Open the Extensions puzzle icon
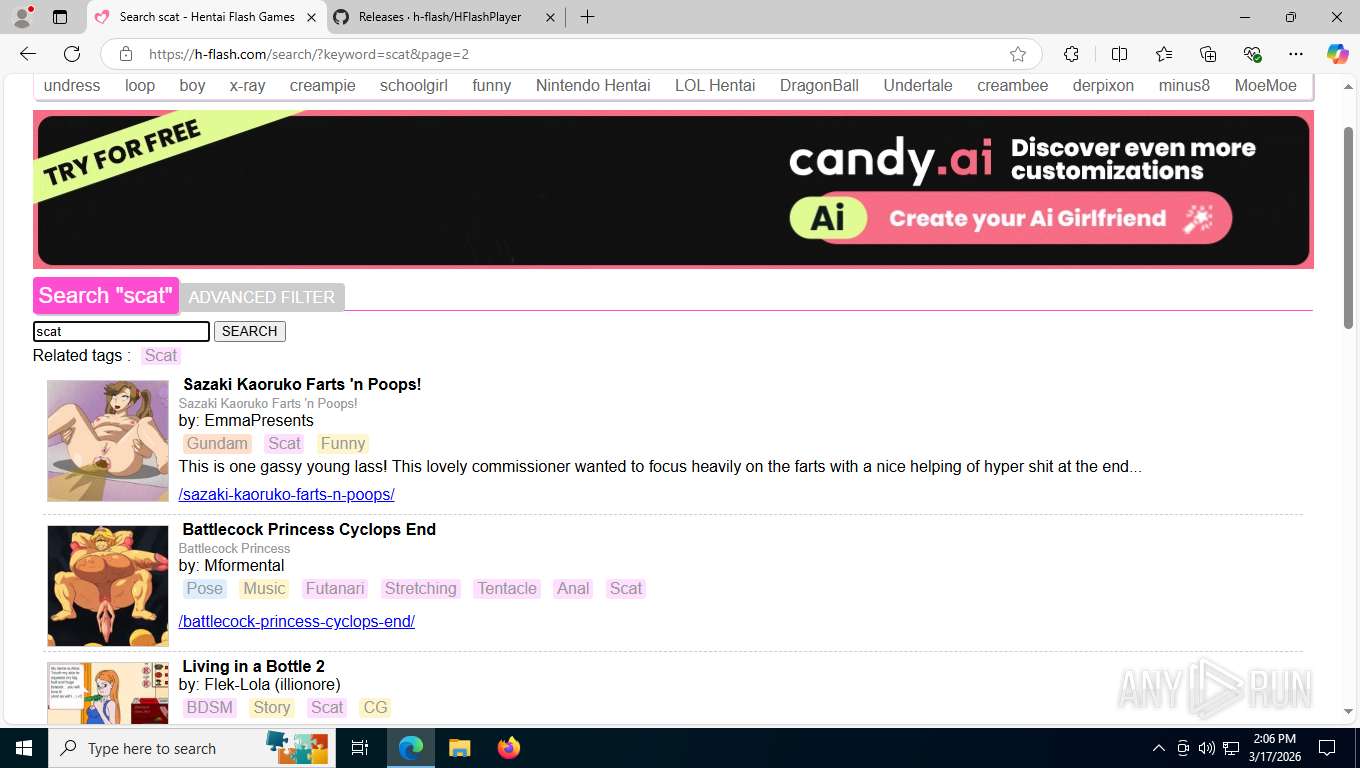1360x768 pixels. pos(1071,54)
